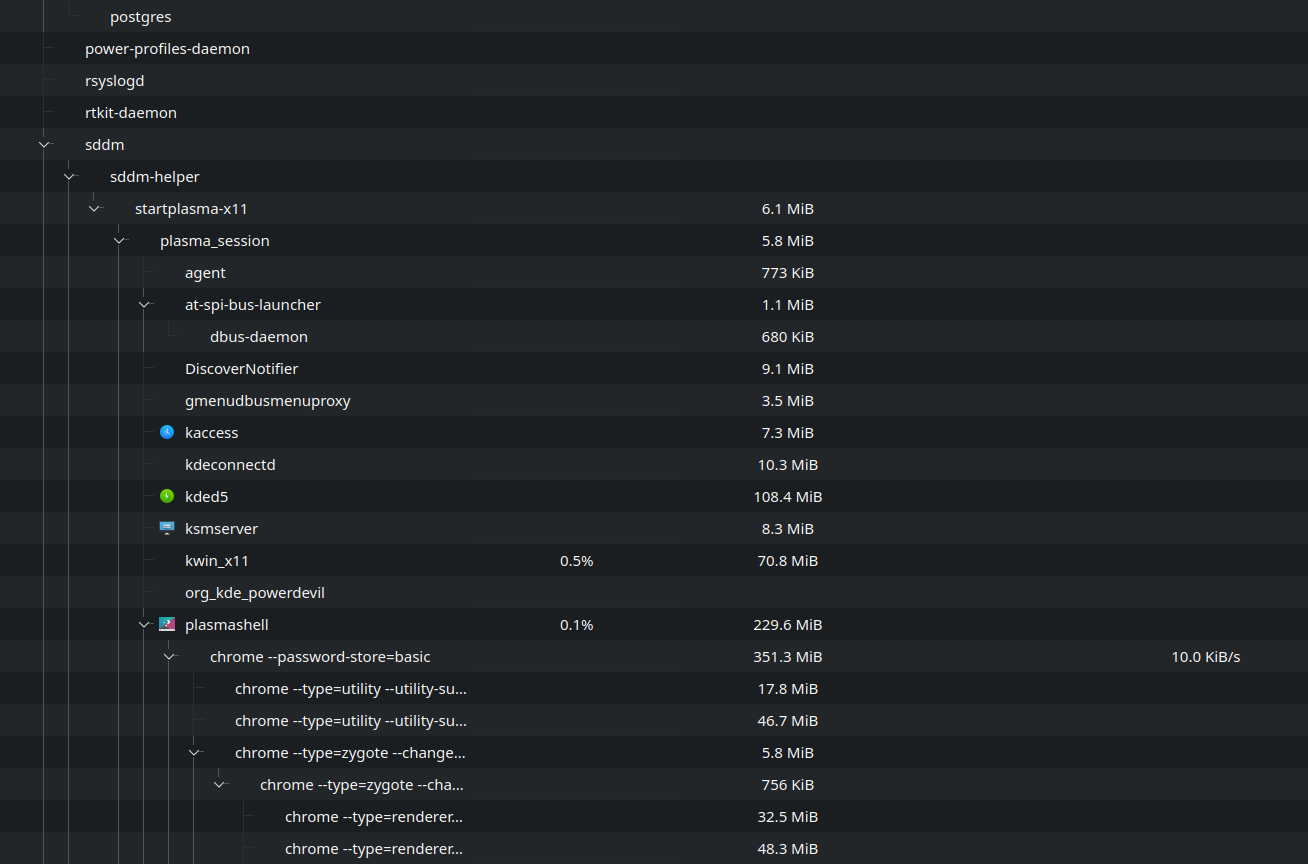Viewport: 1308px width, 864px height.
Task: Select chrome renderer process name using 32.5 MiB
Action: click(x=374, y=816)
